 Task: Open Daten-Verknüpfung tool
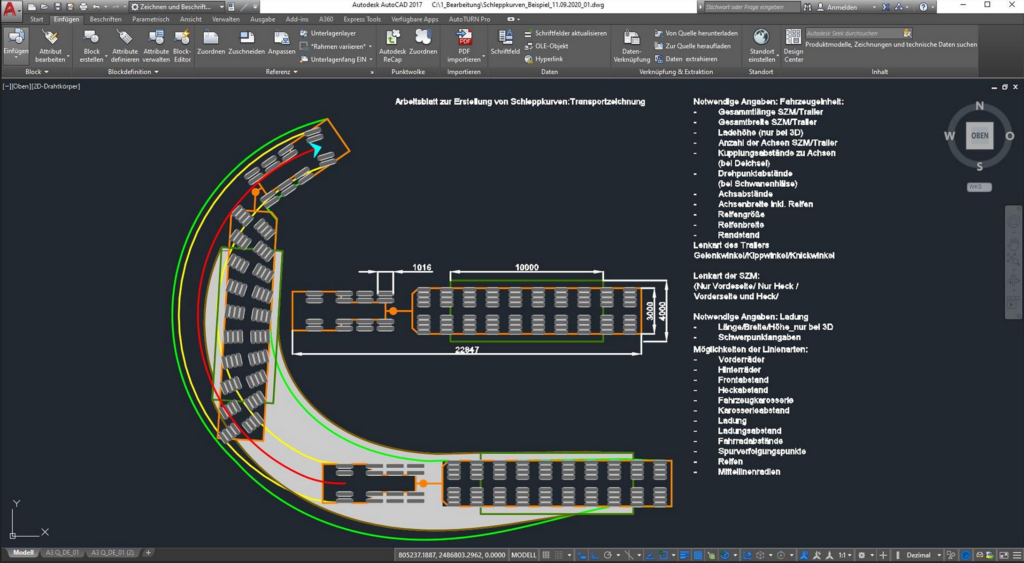coord(632,45)
